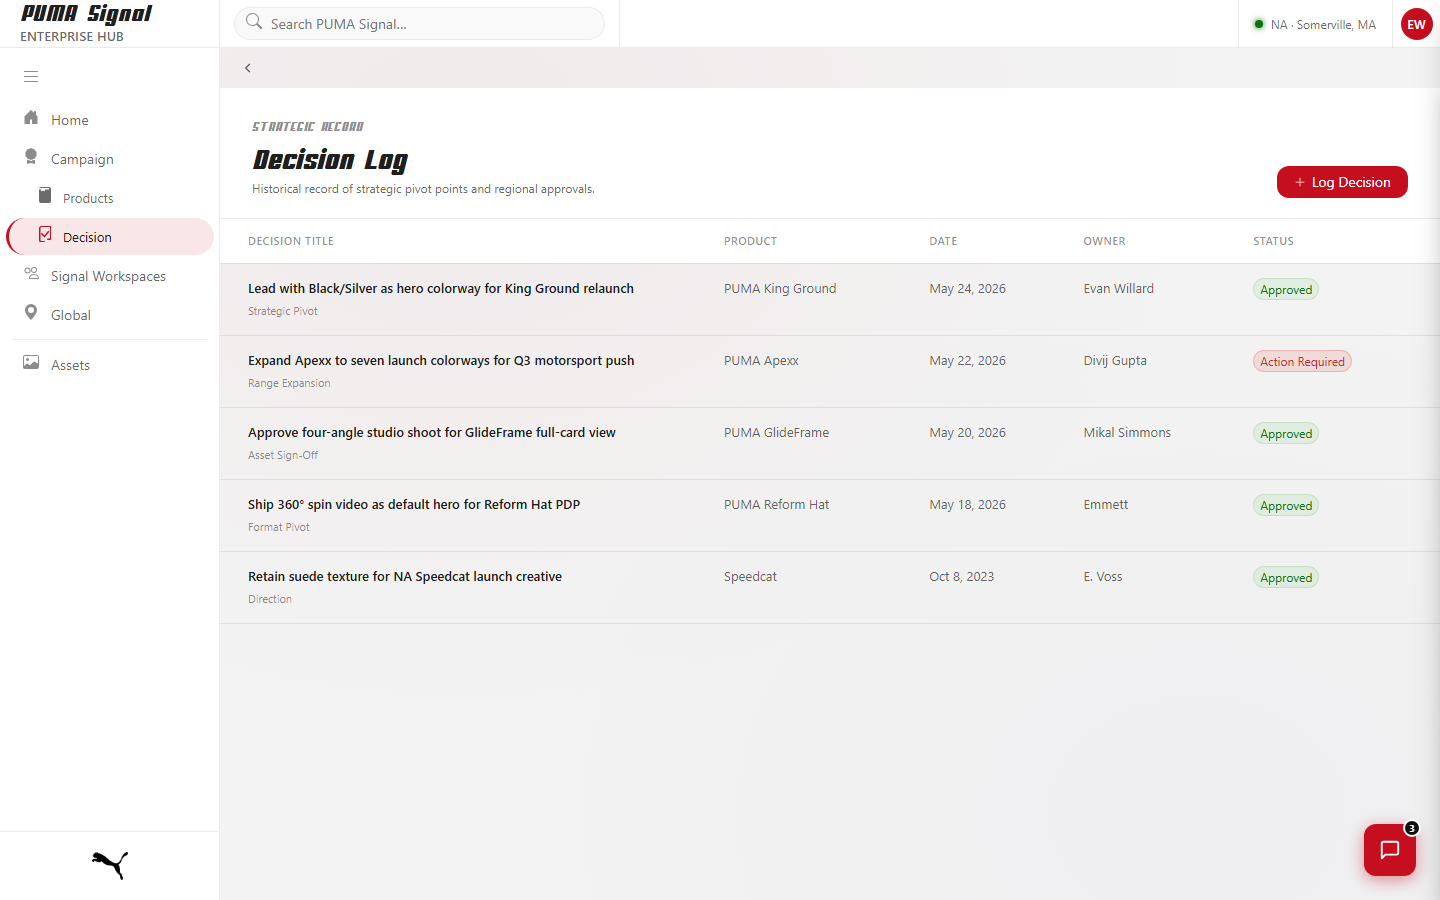Click the PUMA Reform Hat product cell
This screenshot has width=1440, height=900.
pyautogui.click(x=776, y=504)
